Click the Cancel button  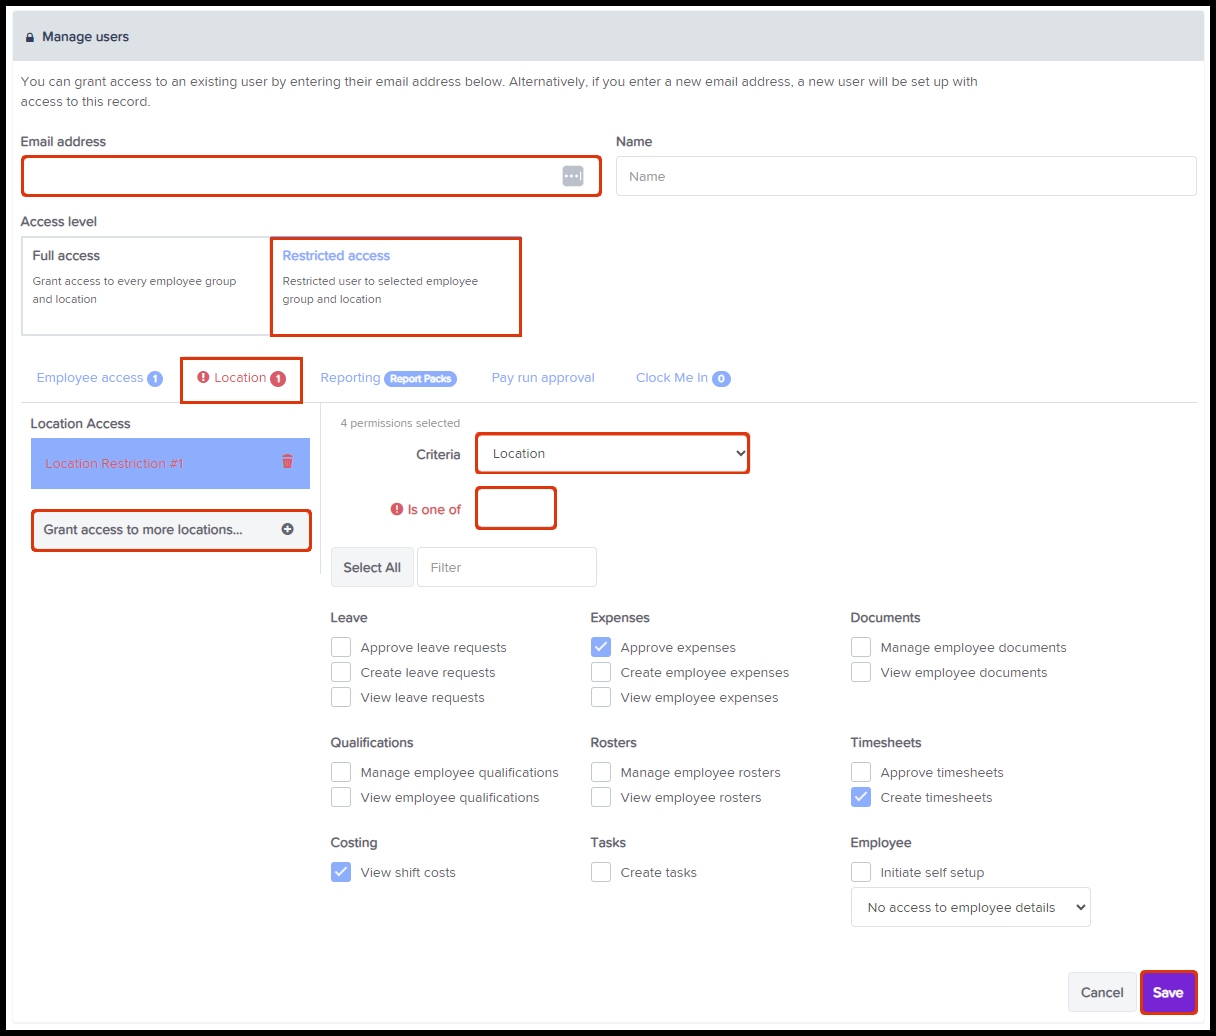coord(1102,992)
